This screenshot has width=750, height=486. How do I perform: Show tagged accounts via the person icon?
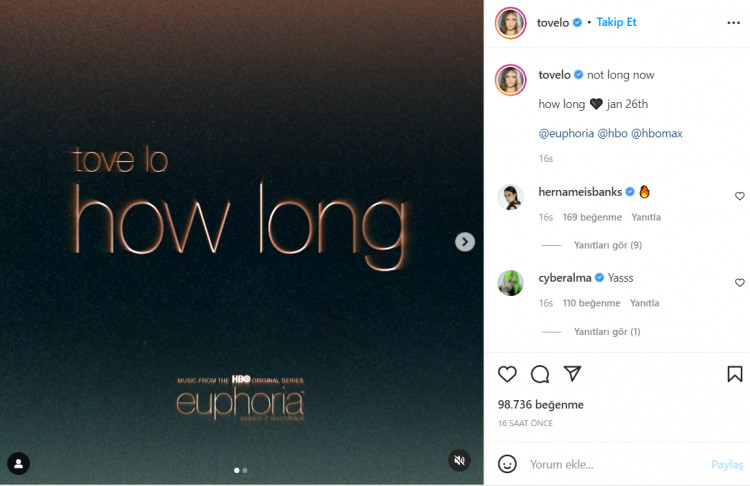pos(19,464)
